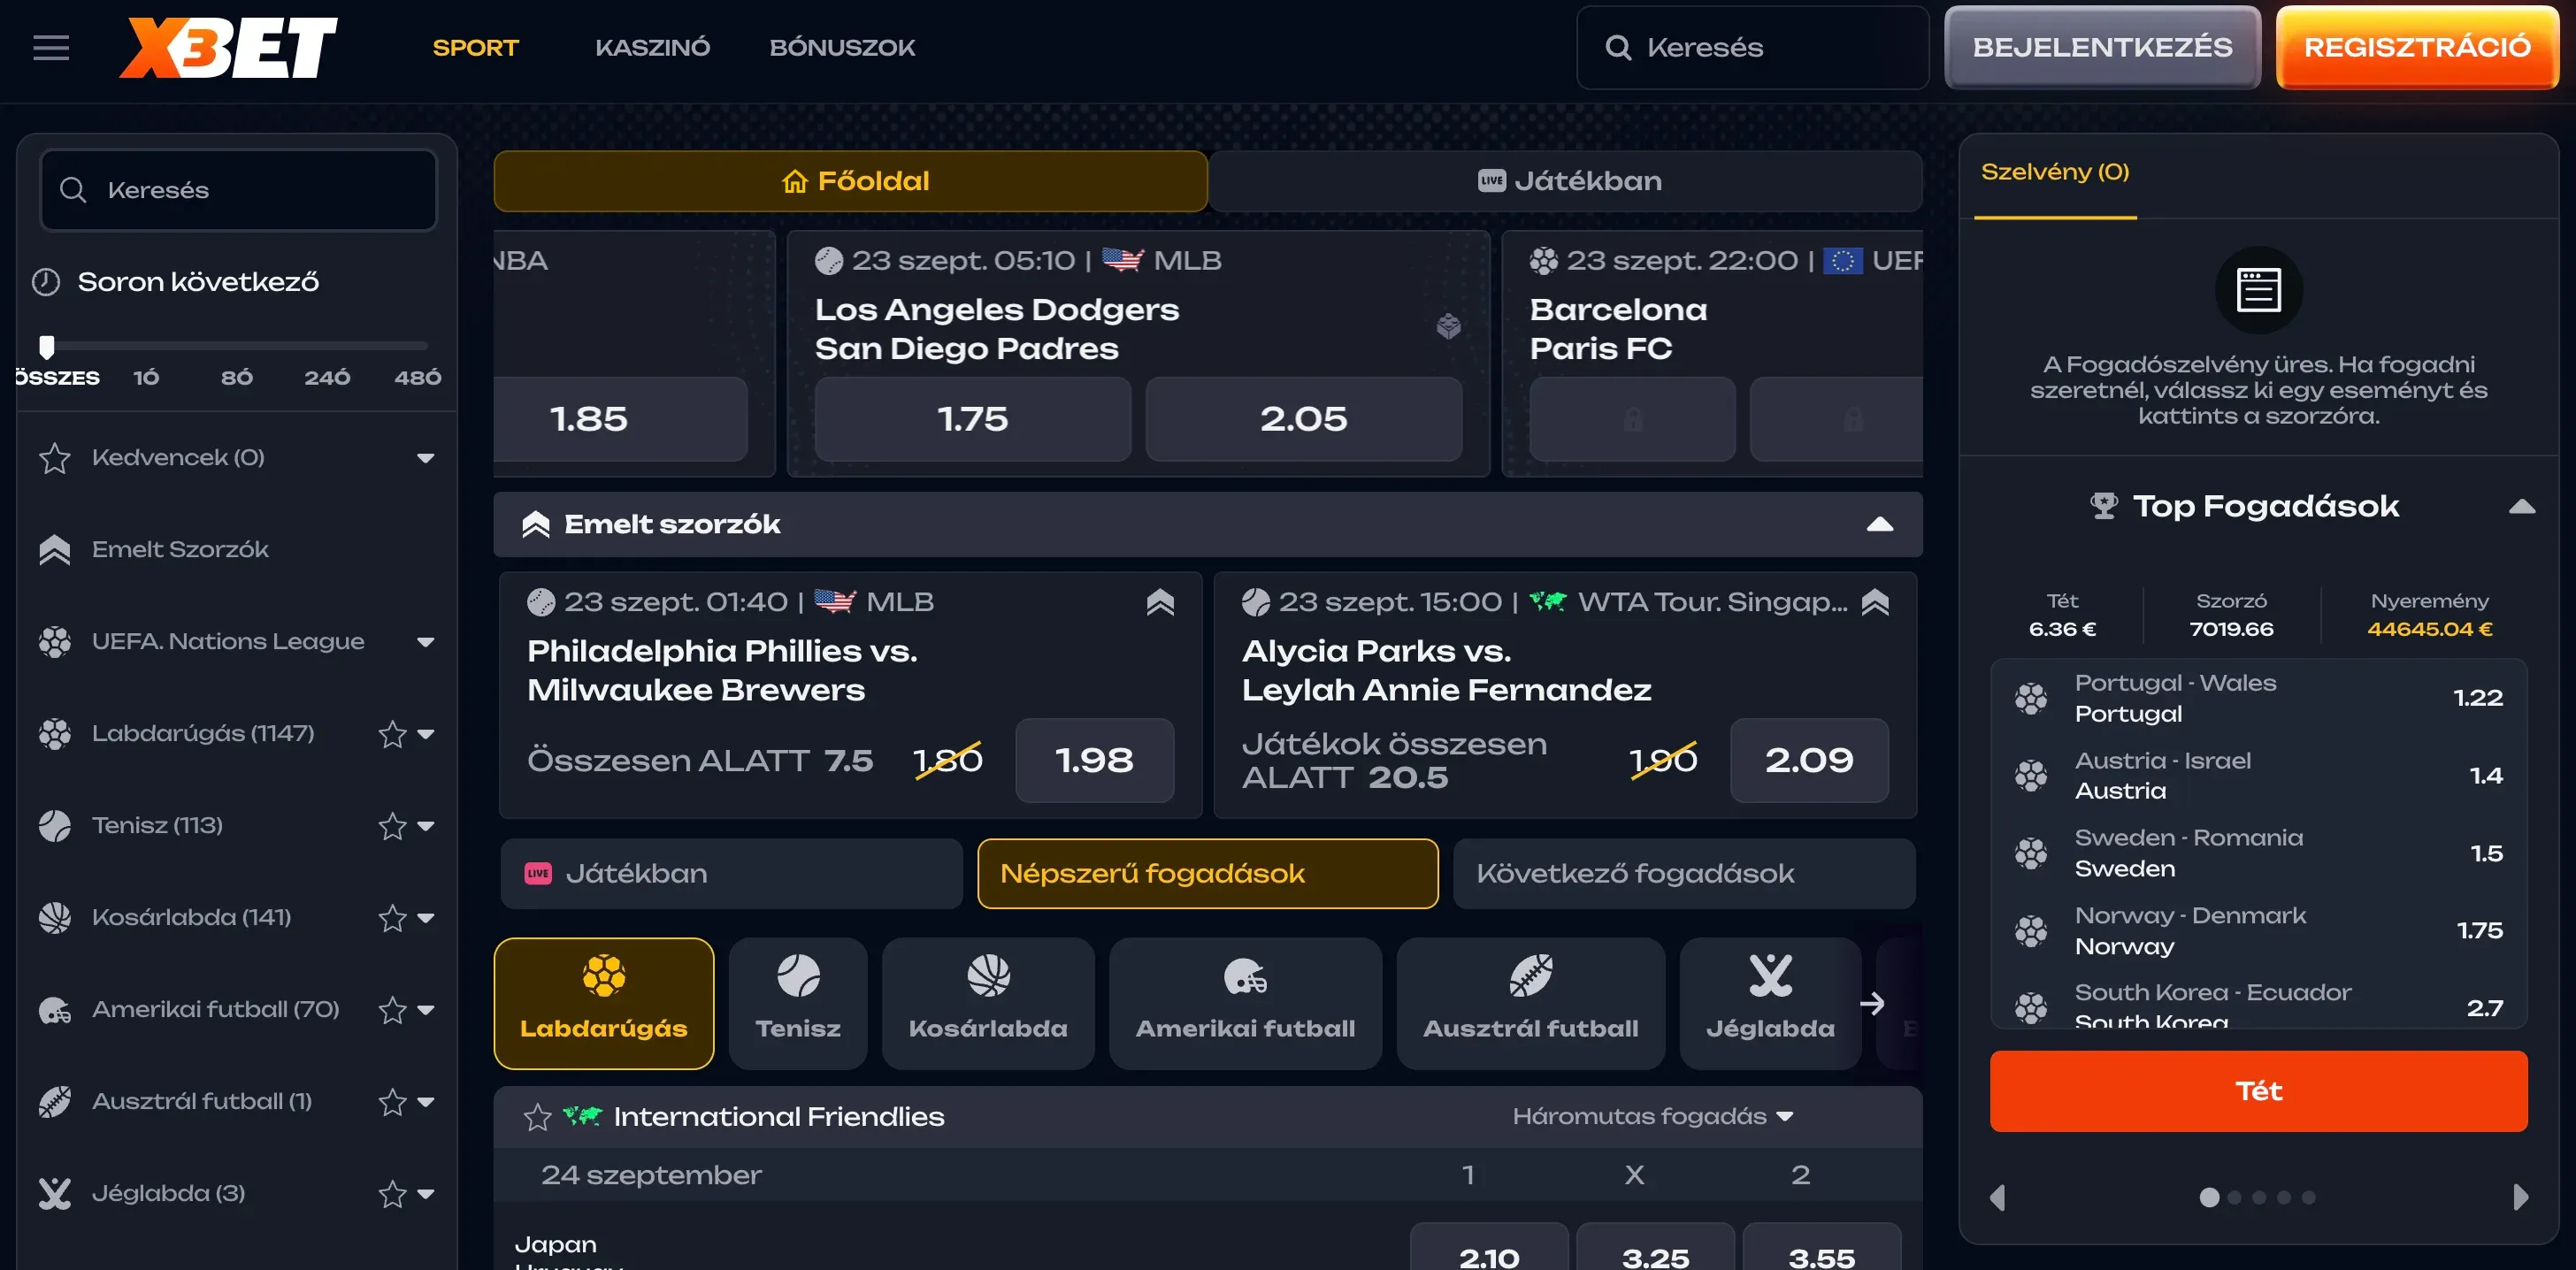Select the Jéglabda sport tile
2576x1270 pixels.
pyautogui.click(x=1770, y=1003)
